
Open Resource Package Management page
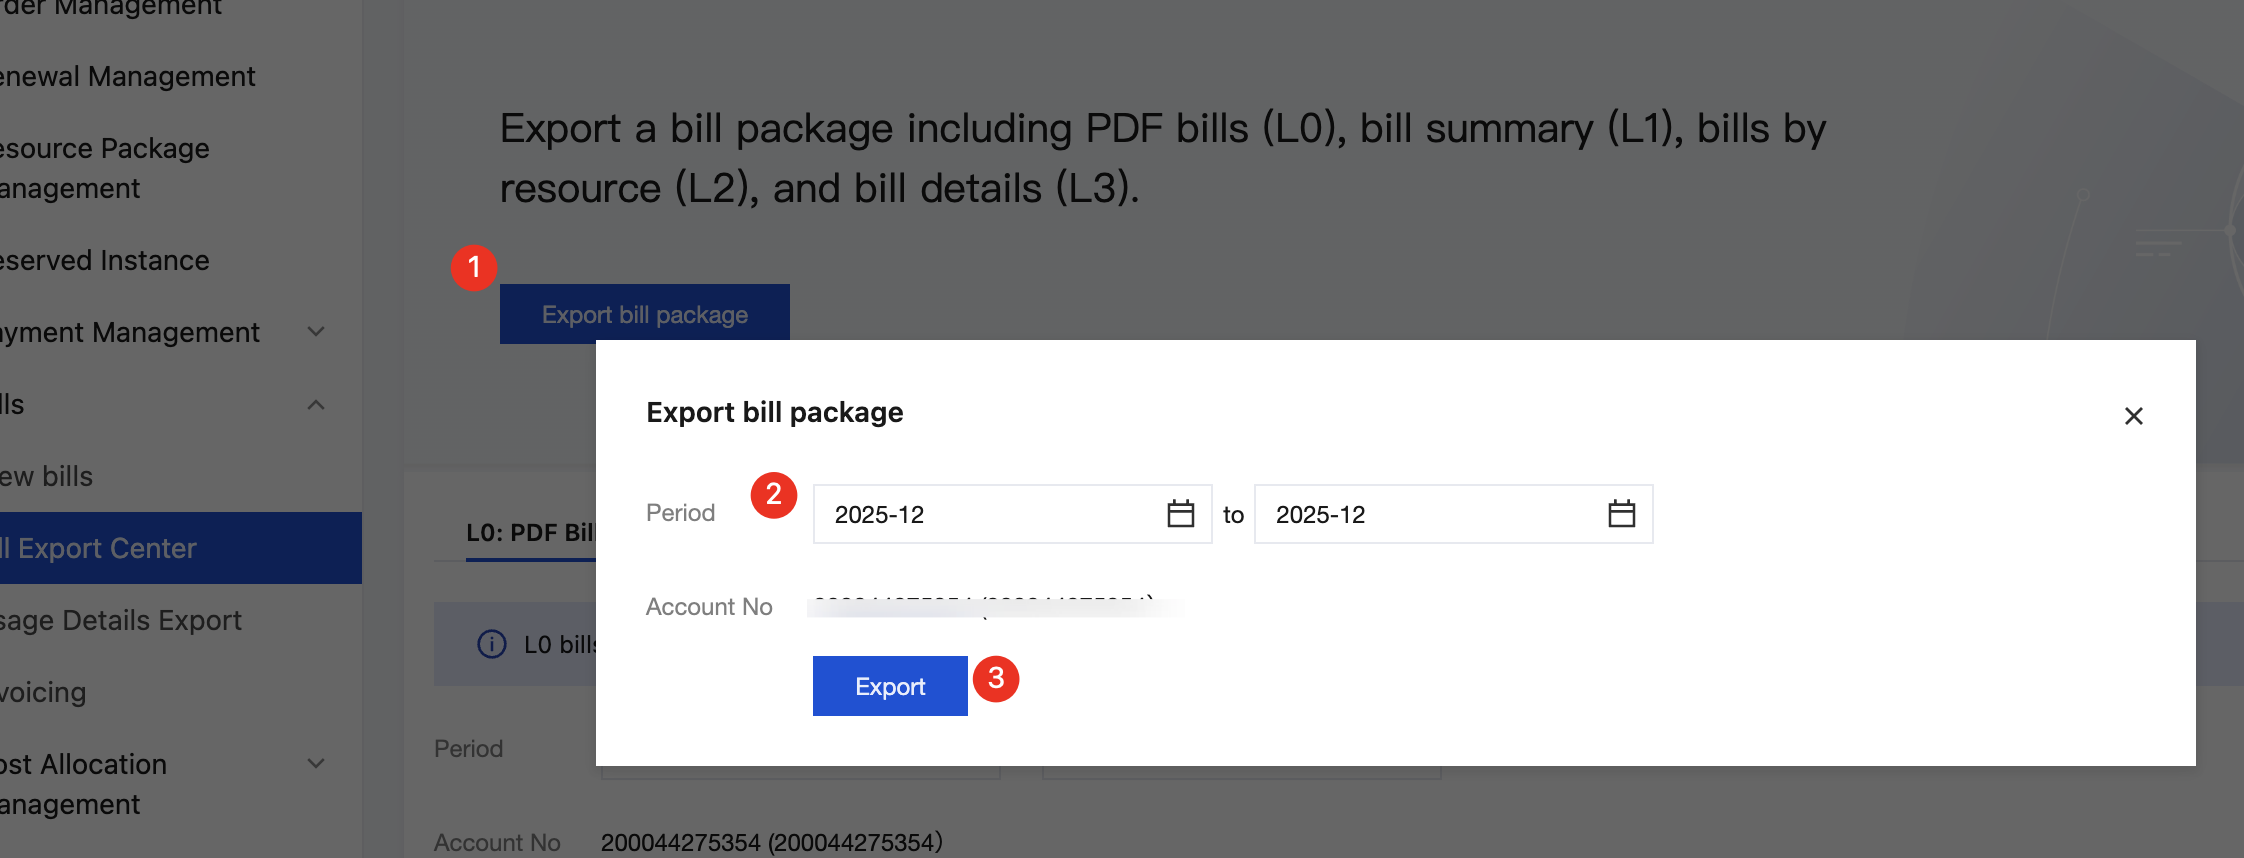105,168
